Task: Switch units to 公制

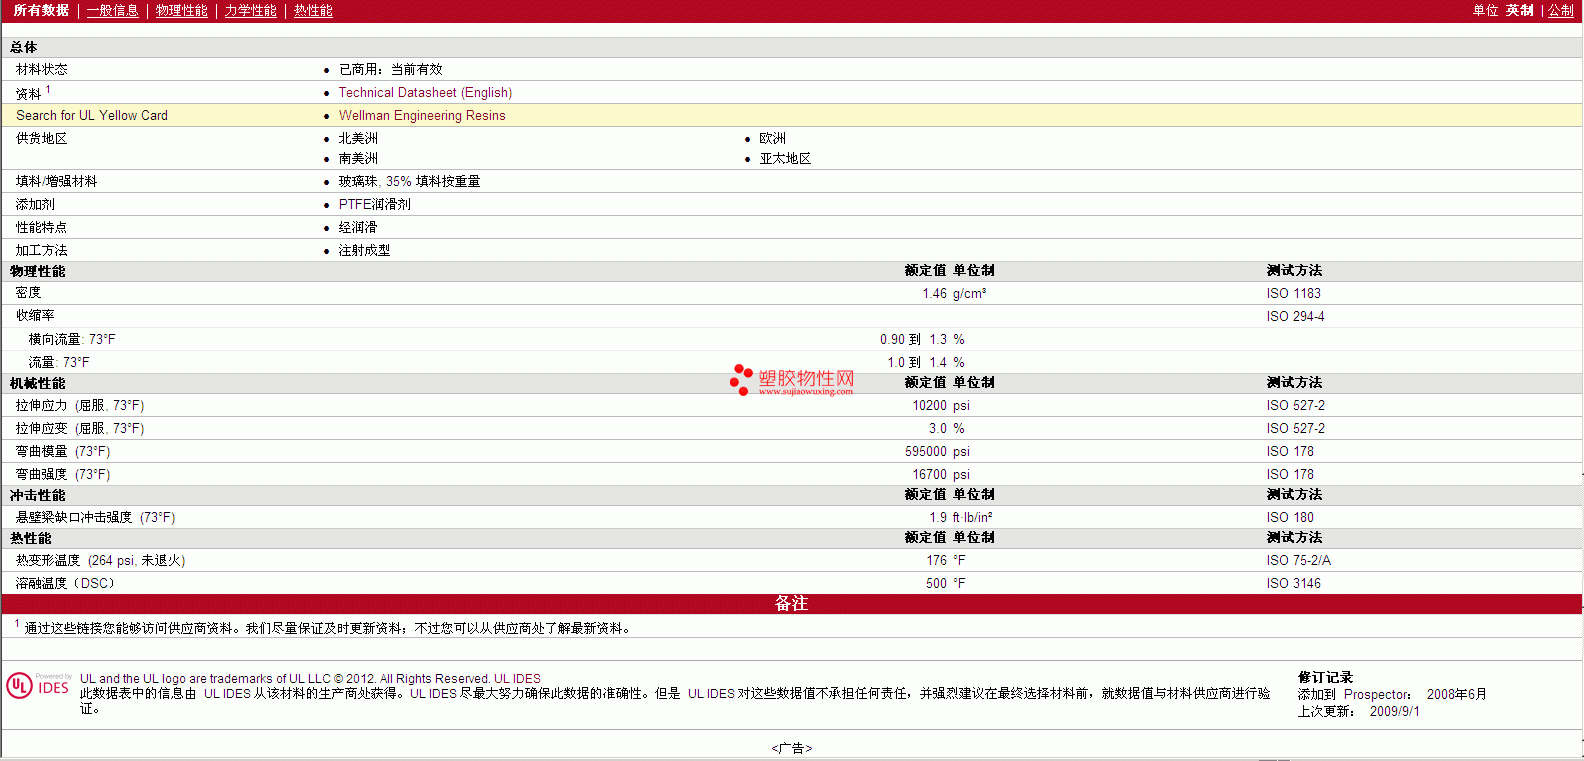Action: [x=1561, y=10]
